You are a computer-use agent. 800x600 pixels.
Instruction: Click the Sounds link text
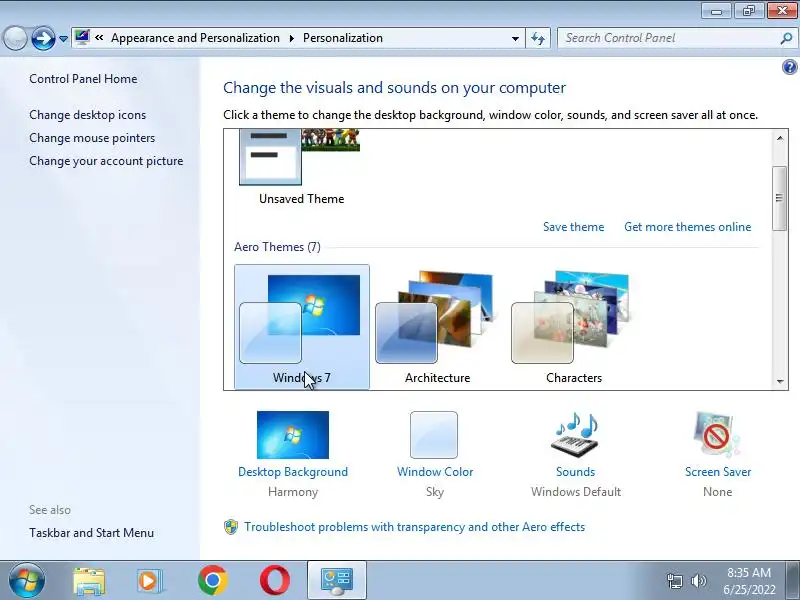[575, 472]
